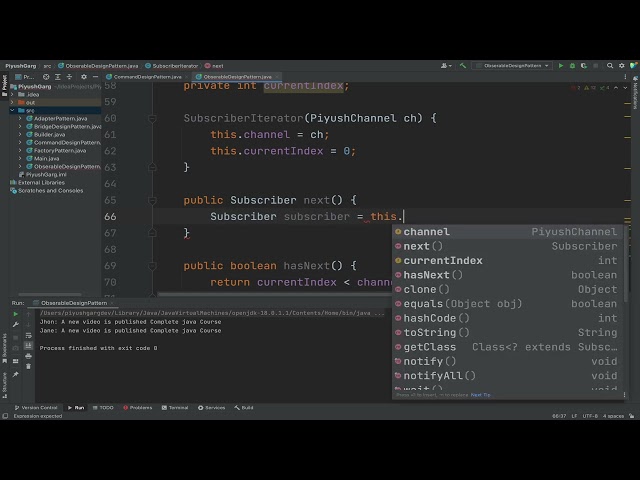This screenshot has width=640, height=480.
Task: Close the ObserableDesignPattern.java editor tab
Action: [x=277, y=77]
